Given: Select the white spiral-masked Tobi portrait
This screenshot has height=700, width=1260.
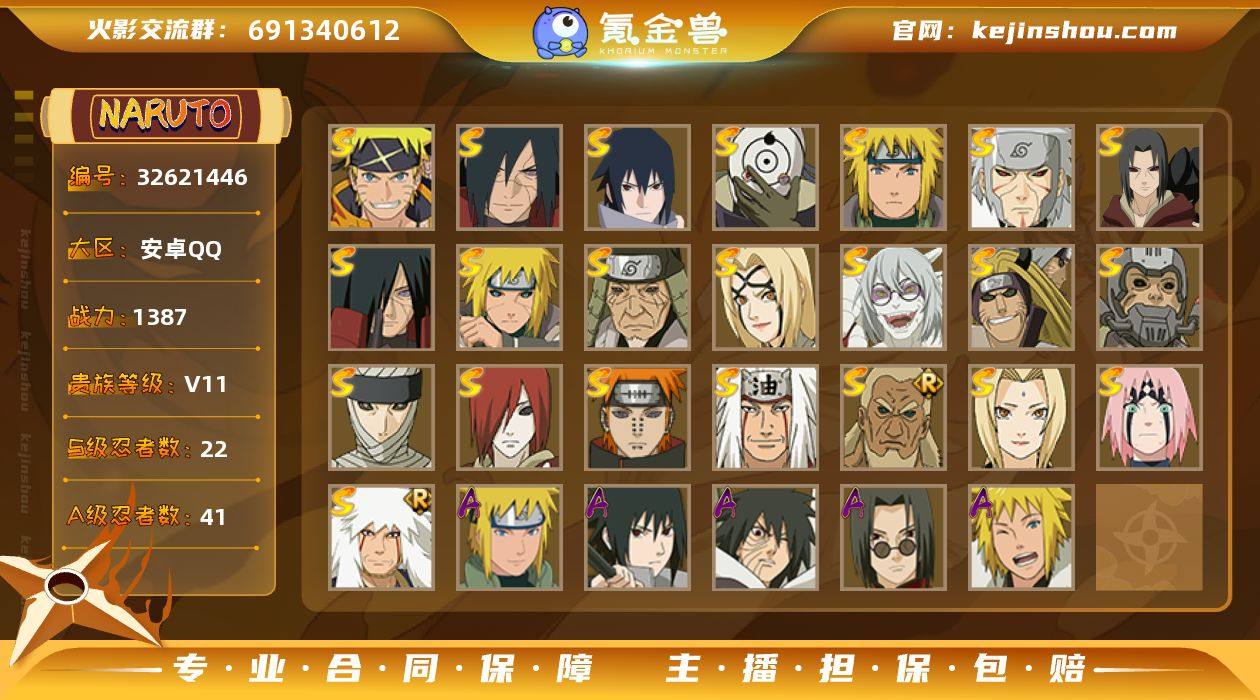Looking at the screenshot, I should click(x=766, y=178).
